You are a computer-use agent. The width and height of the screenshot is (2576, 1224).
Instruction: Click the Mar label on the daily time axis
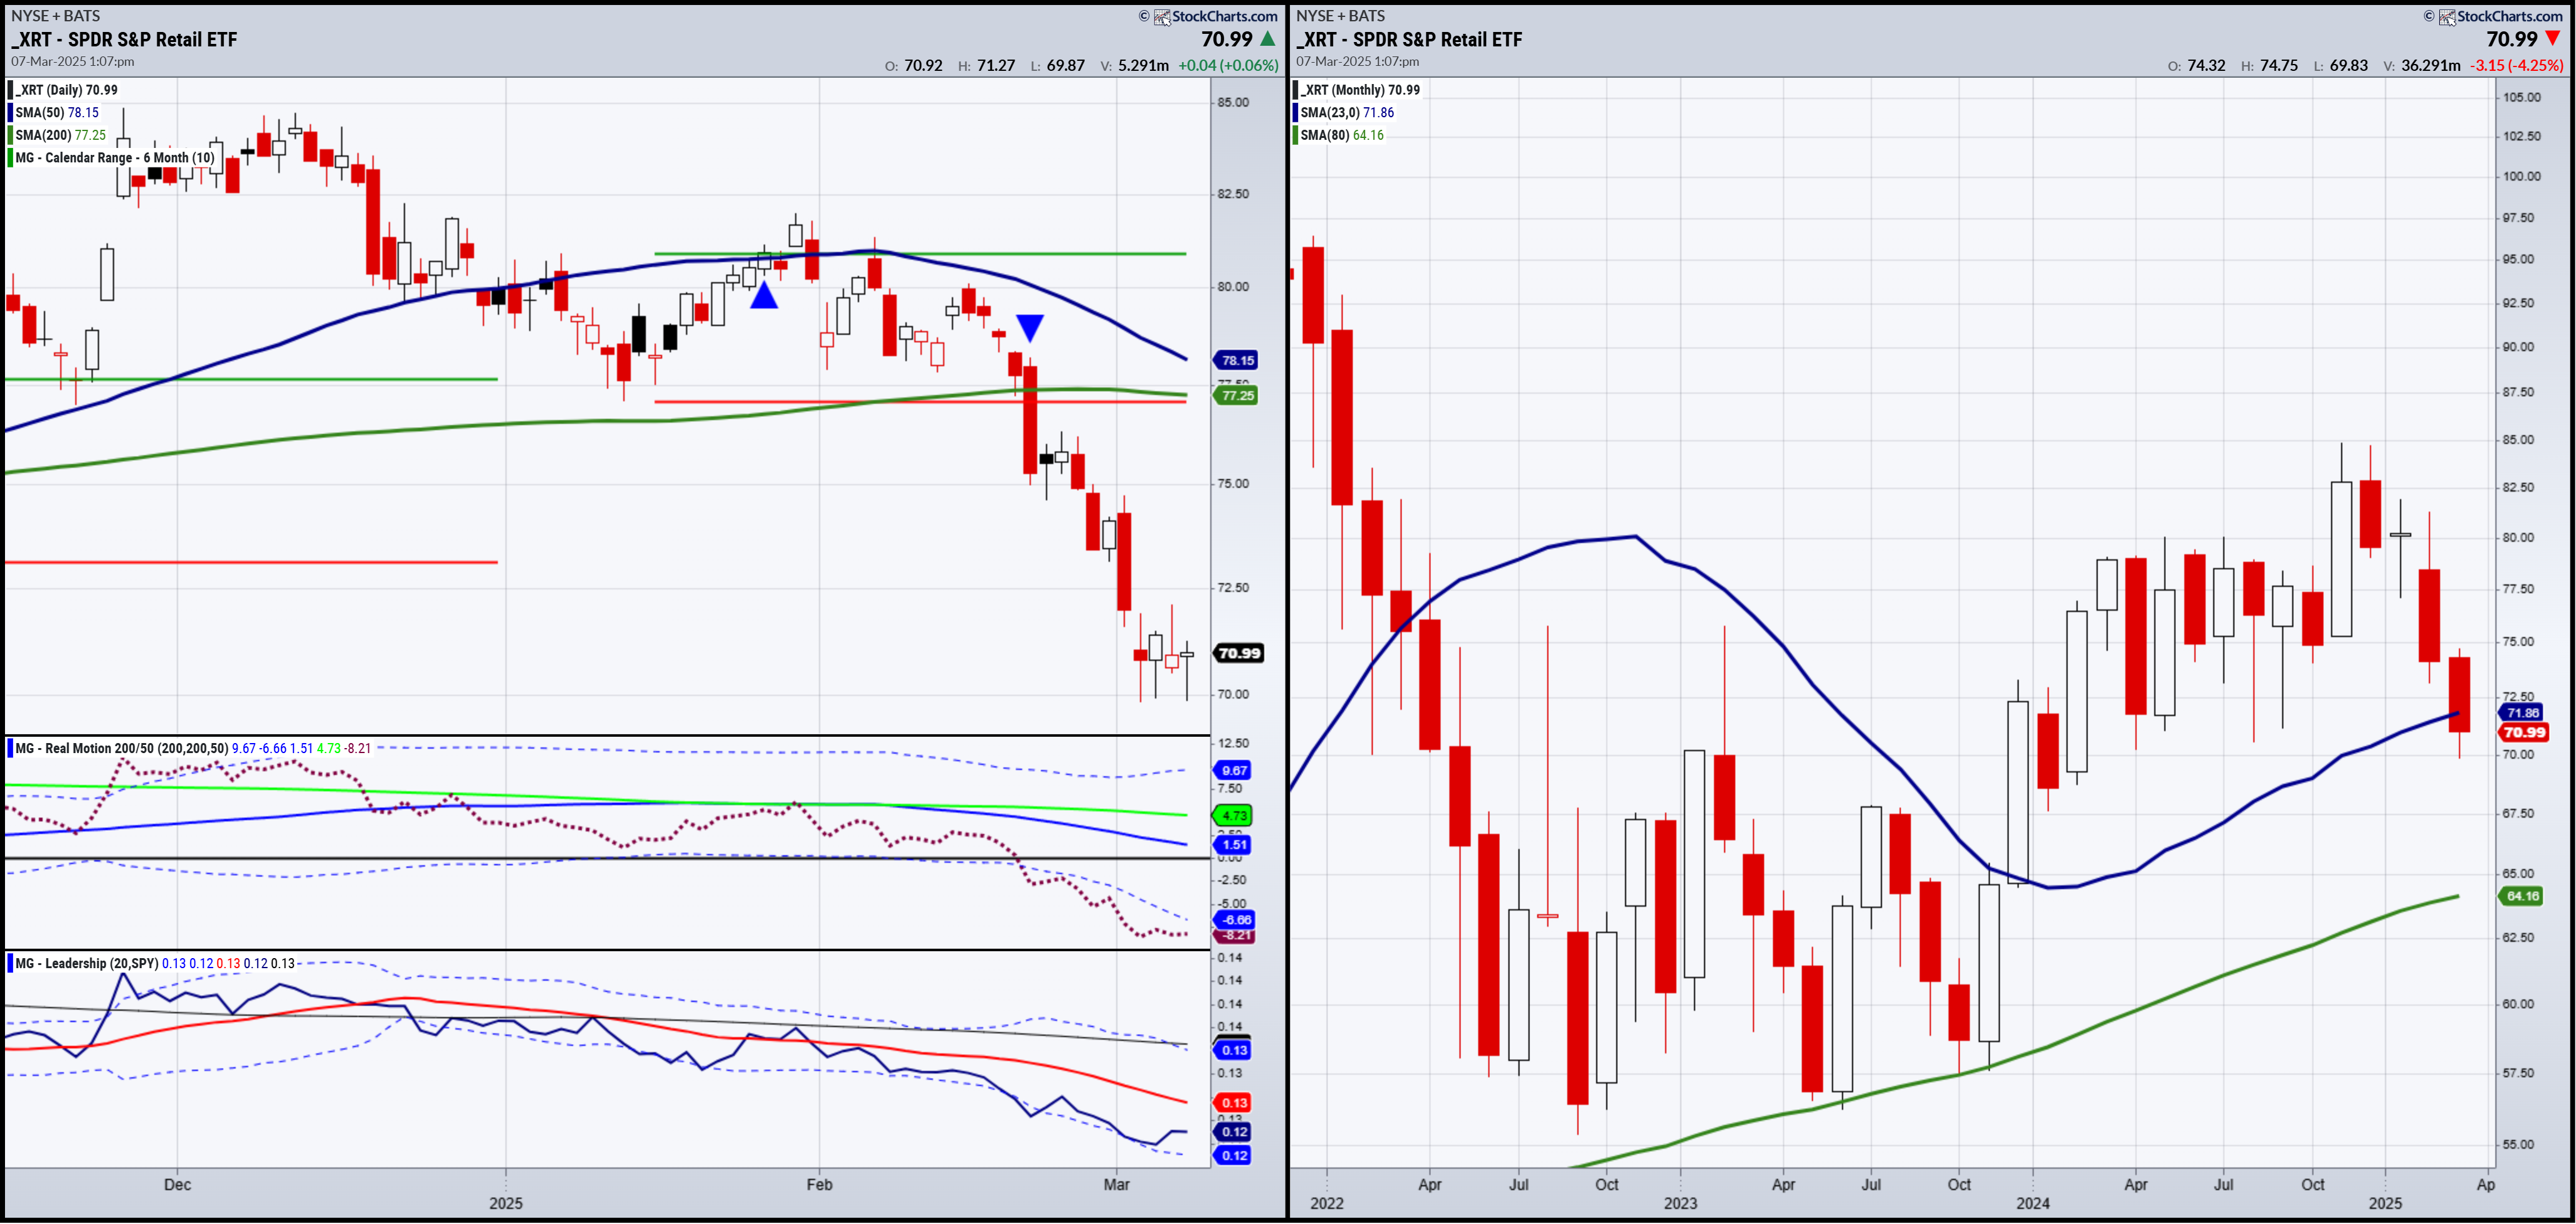(x=1116, y=1185)
